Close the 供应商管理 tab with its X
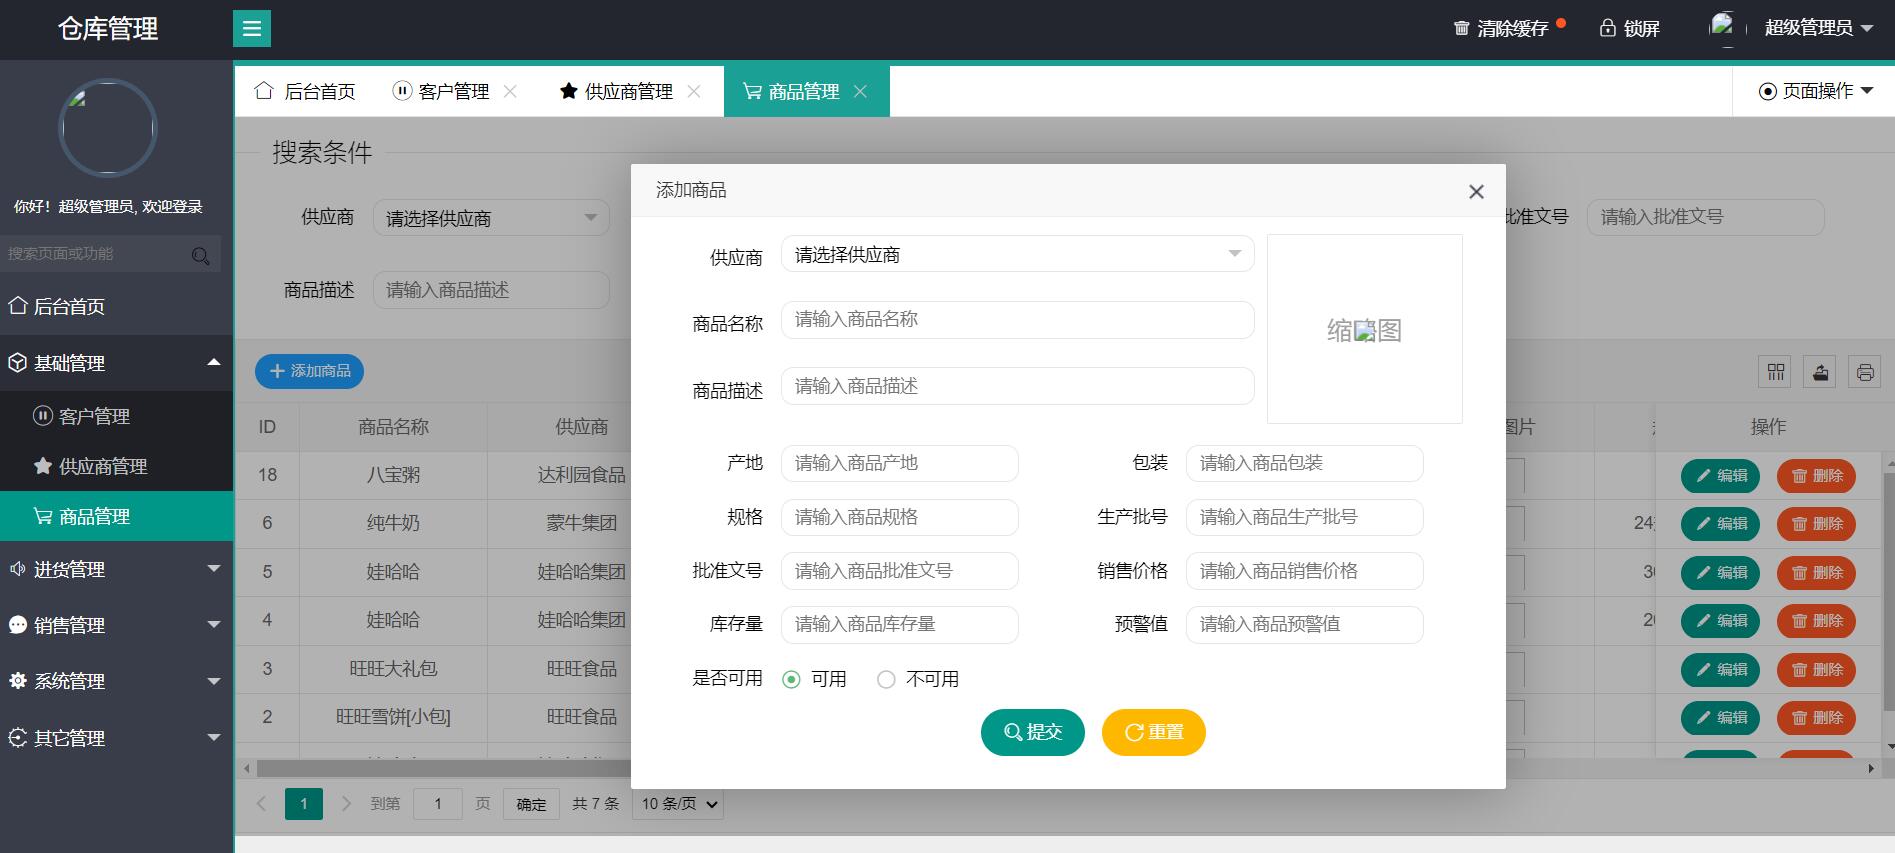 pyautogui.click(x=694, y=91)
